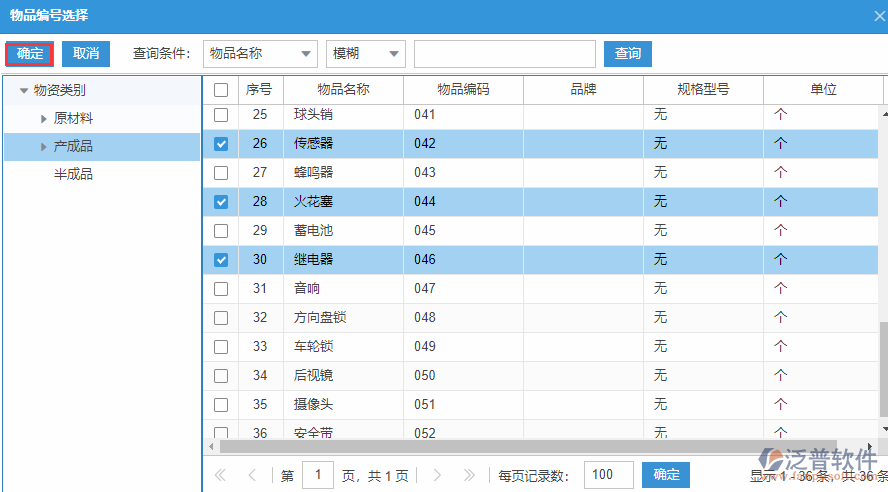Click the red-outlined 确定 button
This screenshot has height=492, width=888.
(30, 54)
